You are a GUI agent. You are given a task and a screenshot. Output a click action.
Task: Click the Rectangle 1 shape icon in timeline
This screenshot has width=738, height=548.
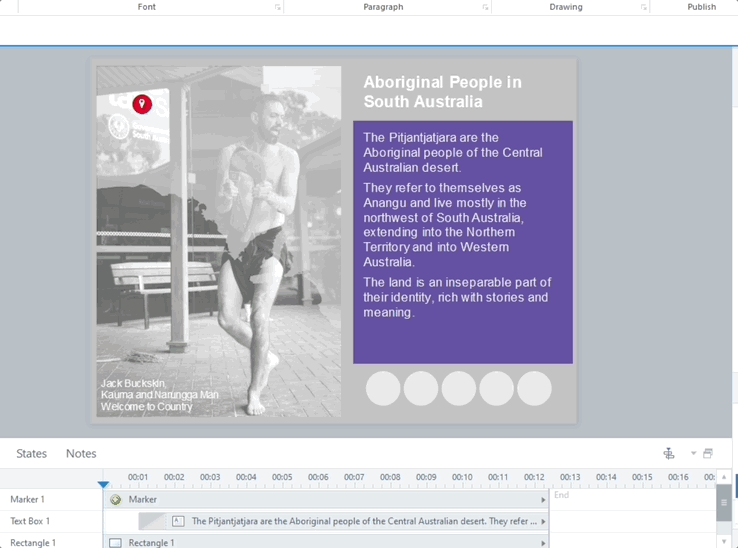point(115,543)
